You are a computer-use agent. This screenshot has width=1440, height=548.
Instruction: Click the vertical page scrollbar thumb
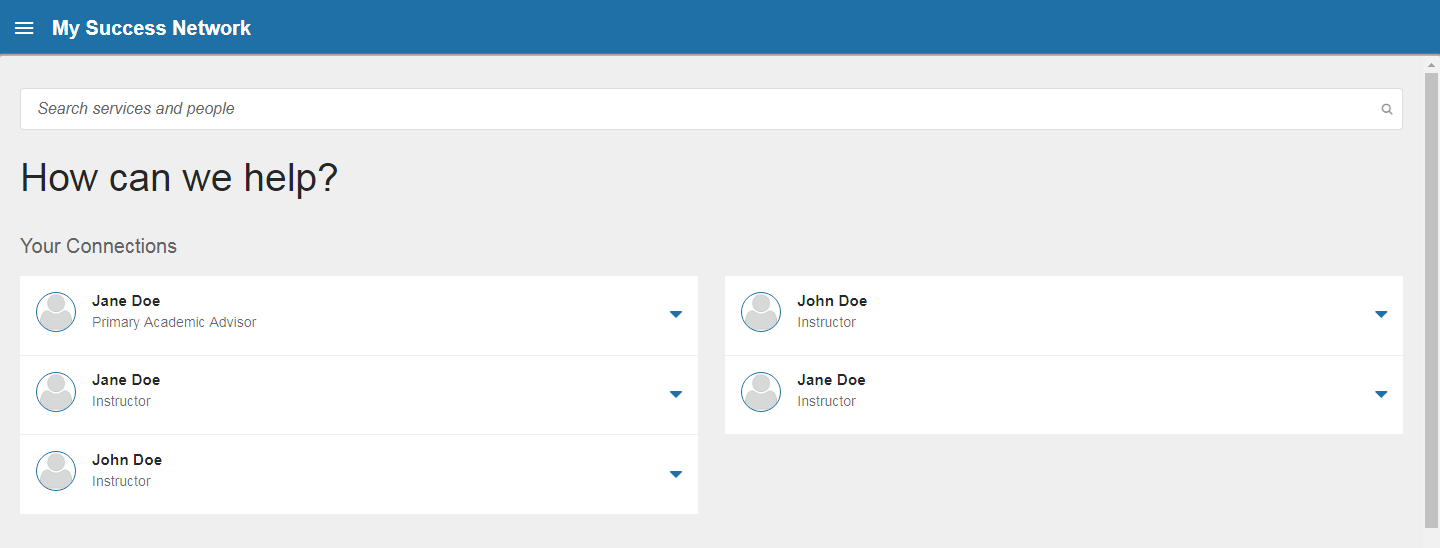click(x=1431, y=300)
